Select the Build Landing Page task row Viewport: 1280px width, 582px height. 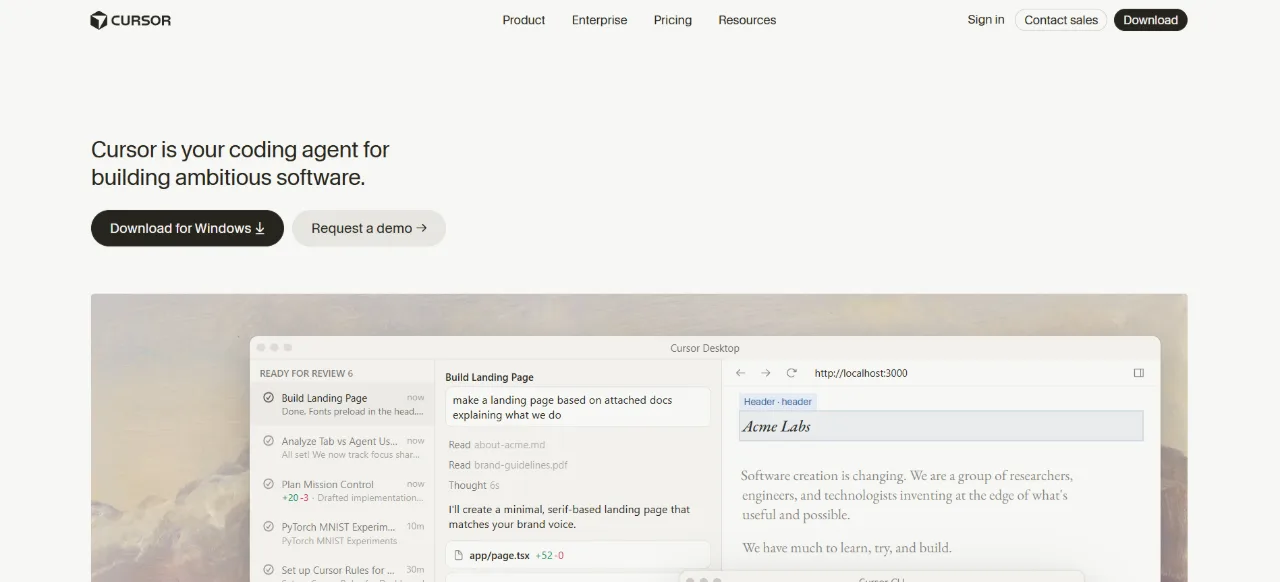[342, 404]
